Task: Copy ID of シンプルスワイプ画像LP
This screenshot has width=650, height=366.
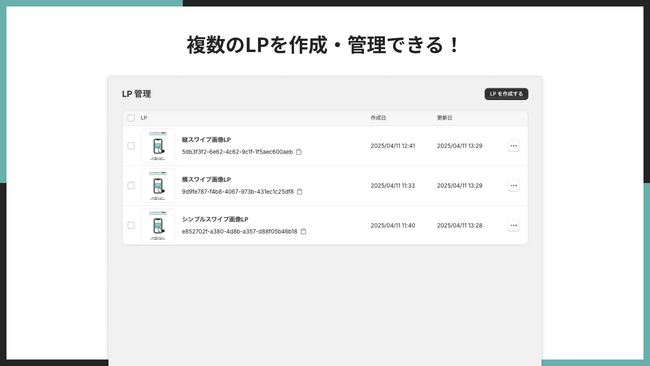Action: [x=303, y=231]
